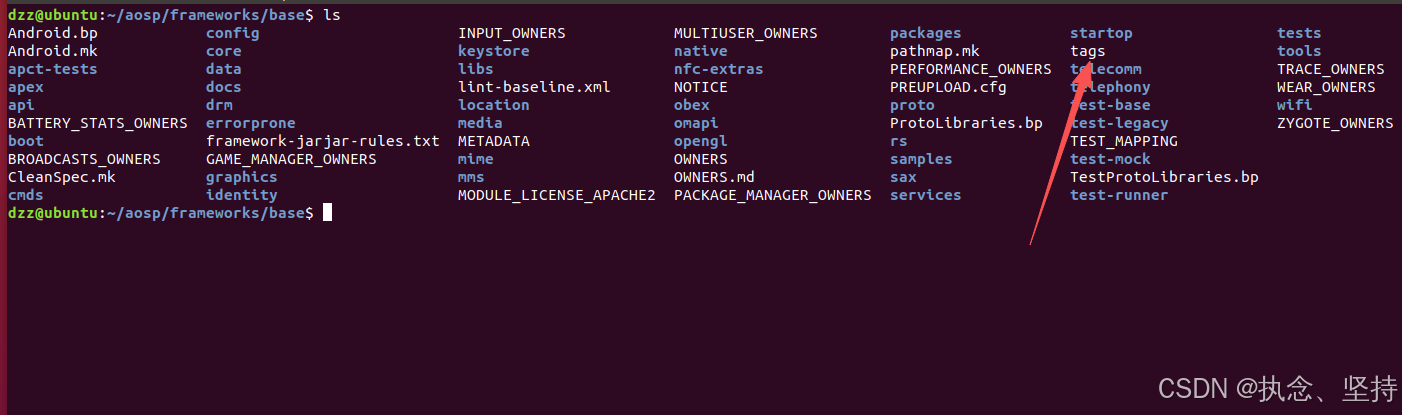Click the Android.bp file name
Viewport: 1402px width, 415px height.
tap(52, 33)
